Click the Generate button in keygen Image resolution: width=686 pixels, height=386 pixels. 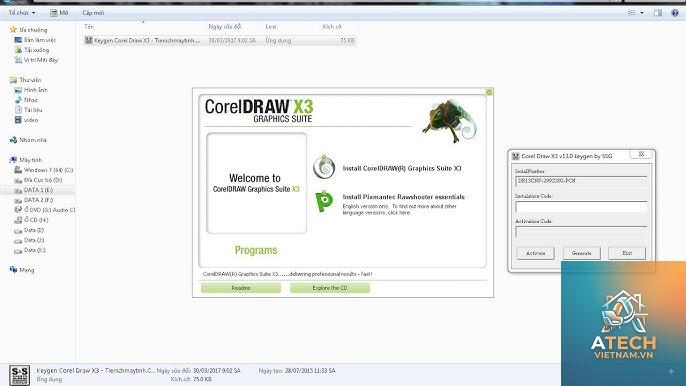pyautogui.click(x=581, y=253)
